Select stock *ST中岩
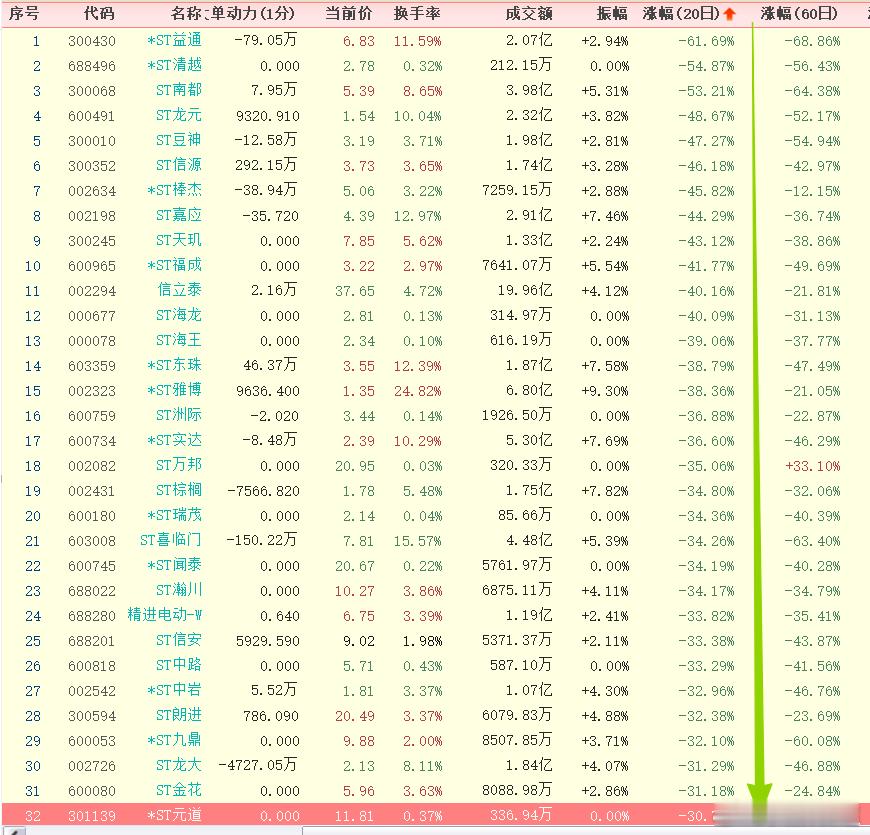The width and height of the screenshot is (870, 835). 175,690
